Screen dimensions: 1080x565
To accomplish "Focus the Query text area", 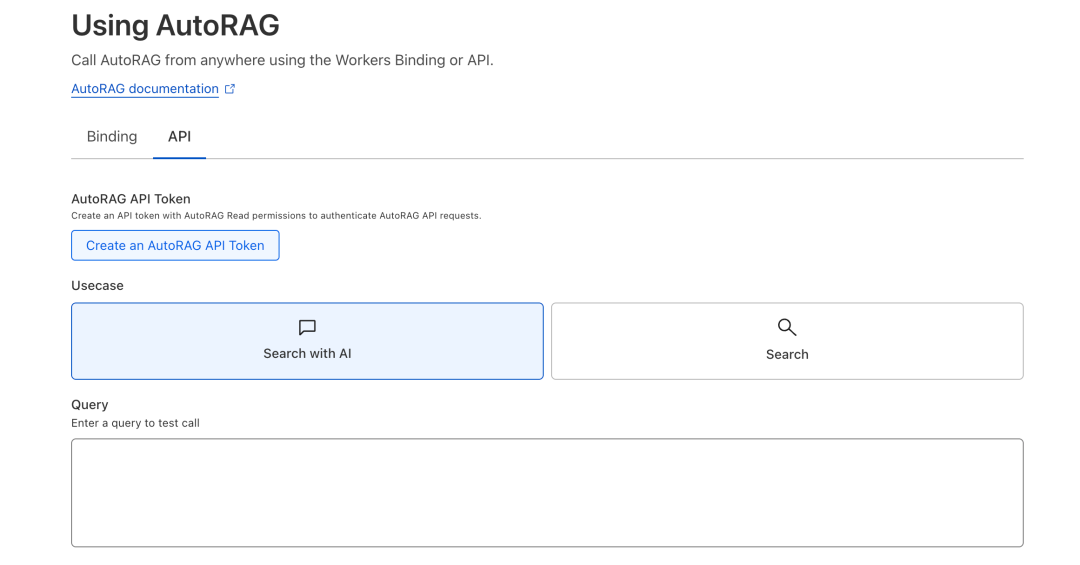I will click(x=547, y=492).
